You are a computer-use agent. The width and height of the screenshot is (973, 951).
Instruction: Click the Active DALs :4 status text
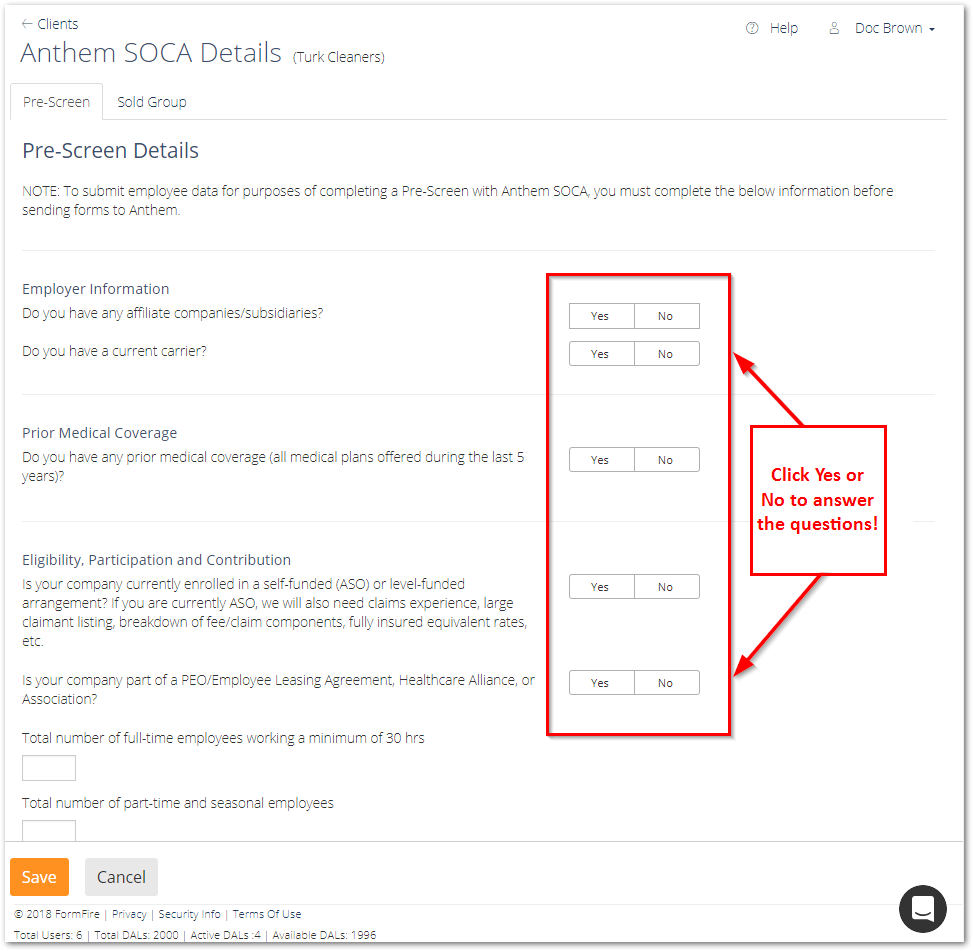click(x=225, y=935)
